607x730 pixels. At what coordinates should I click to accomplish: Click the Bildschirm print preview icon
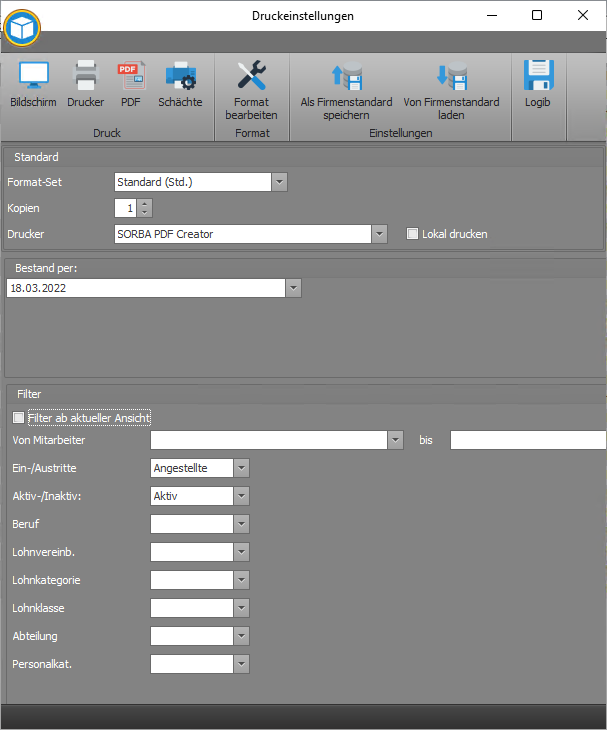tap(33, 78)
